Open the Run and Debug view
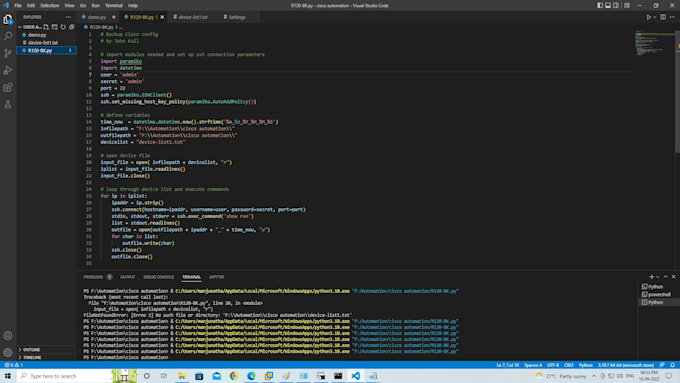Screen dimensions: 680x383 click(8, 70)
